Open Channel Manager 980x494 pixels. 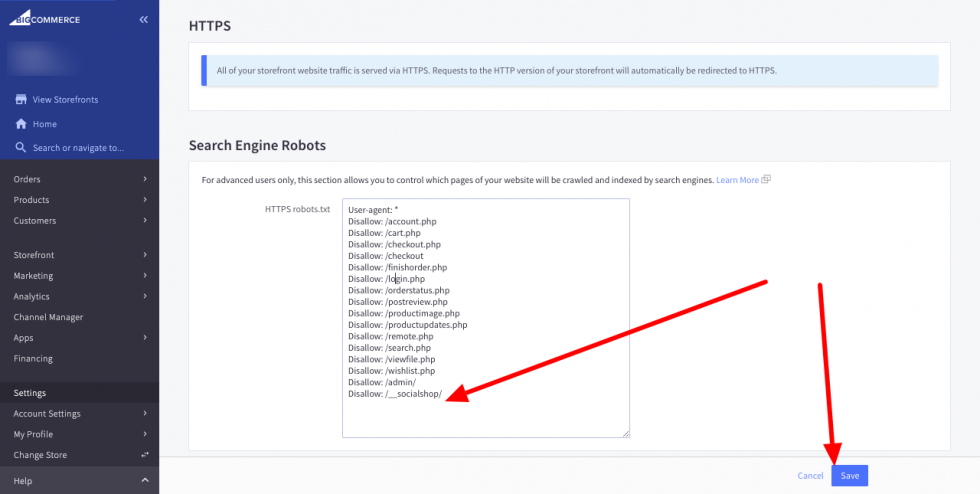[x=48, y=317]
